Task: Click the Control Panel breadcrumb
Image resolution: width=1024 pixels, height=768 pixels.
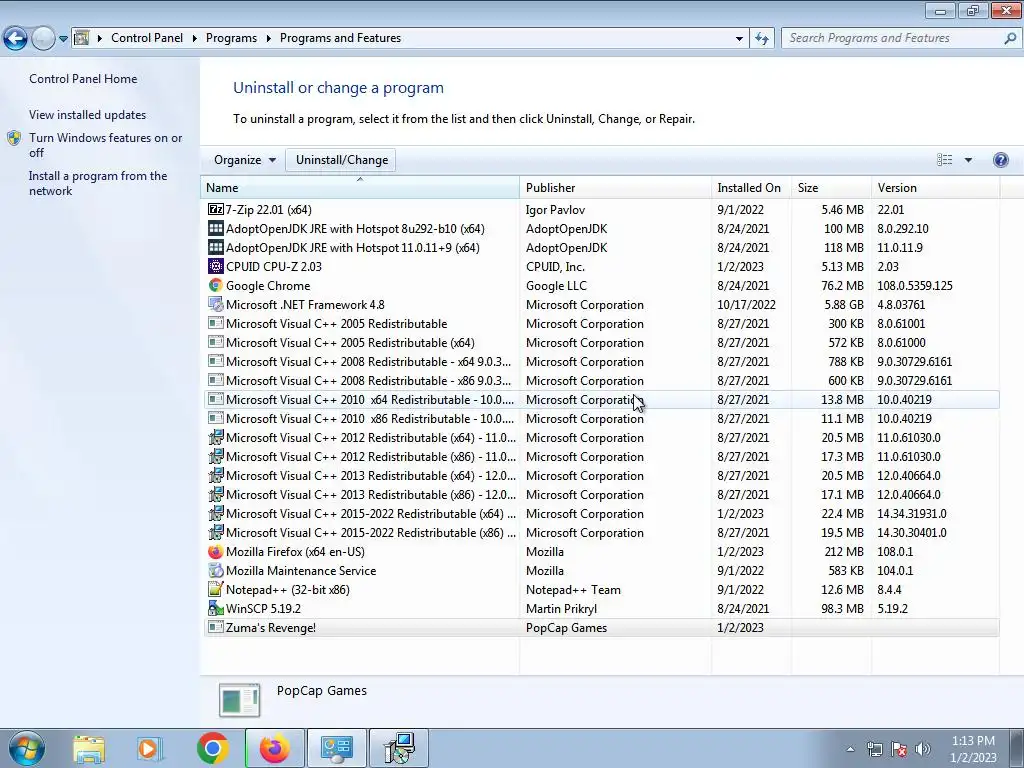Action: click(147, 38)
